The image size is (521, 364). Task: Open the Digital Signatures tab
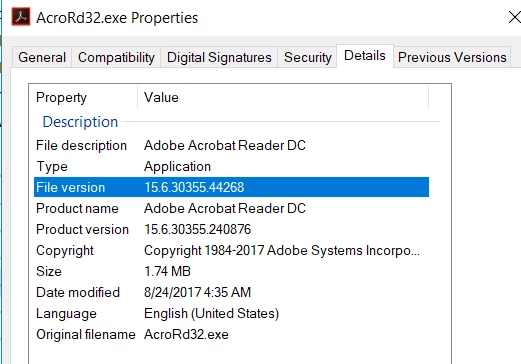(219, 57)
